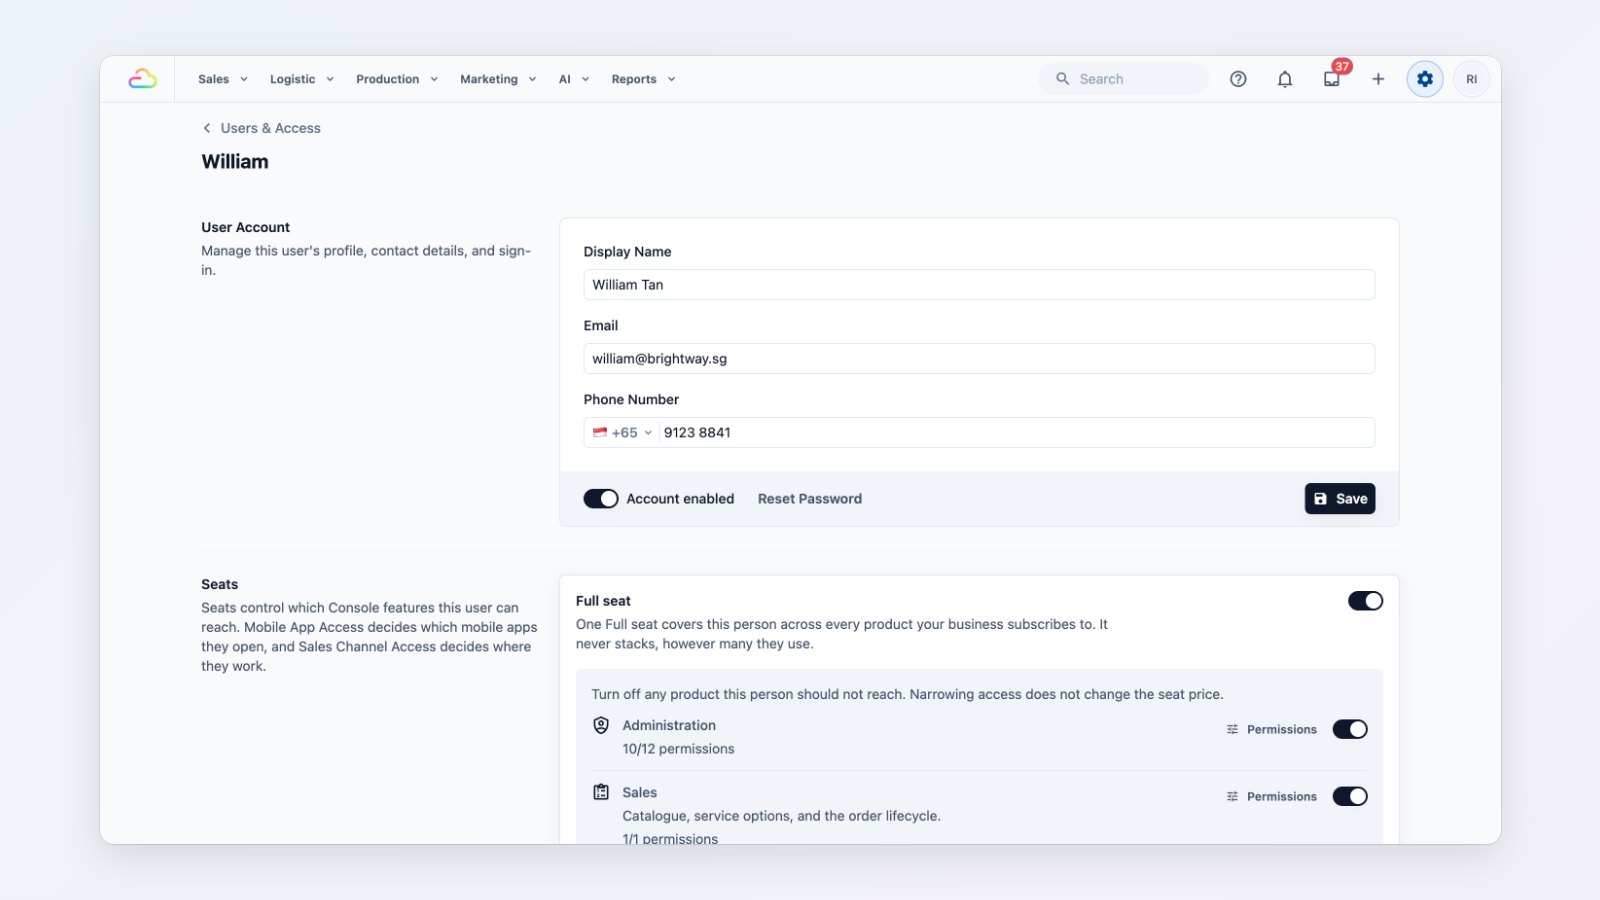Save the user account changes
The height and width of the screenshot is (900, 1600).
pyautogui.click(x=1340, y=499)
